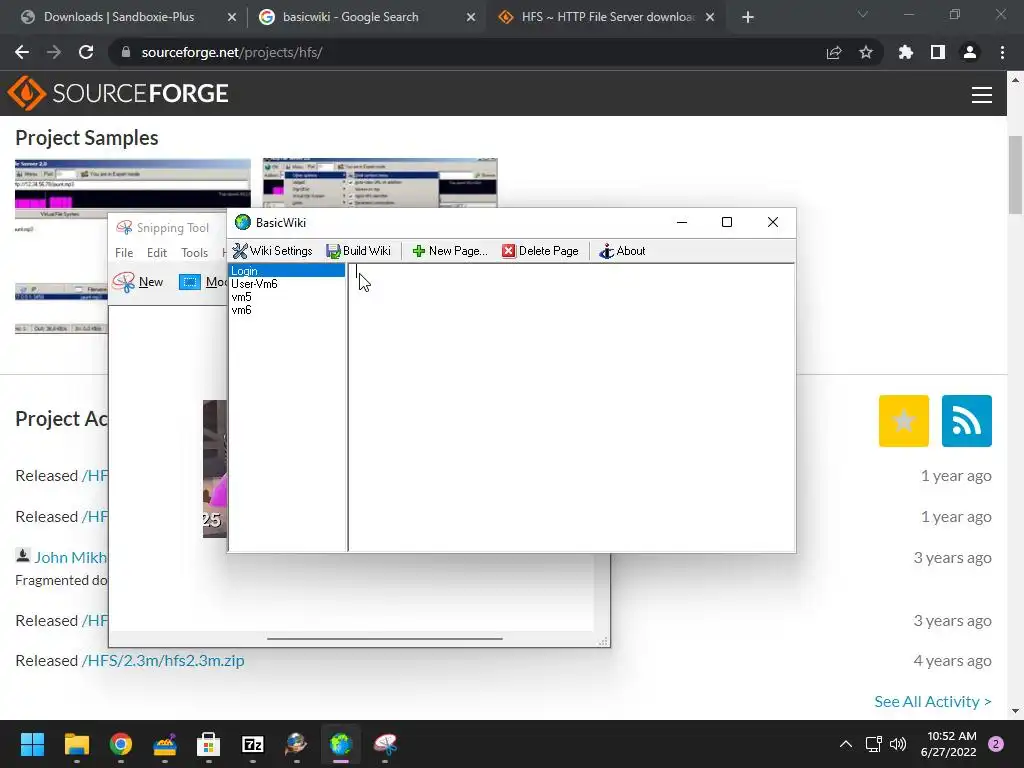
Task: Show hidden system tray icons
Action: pos(846,744)
